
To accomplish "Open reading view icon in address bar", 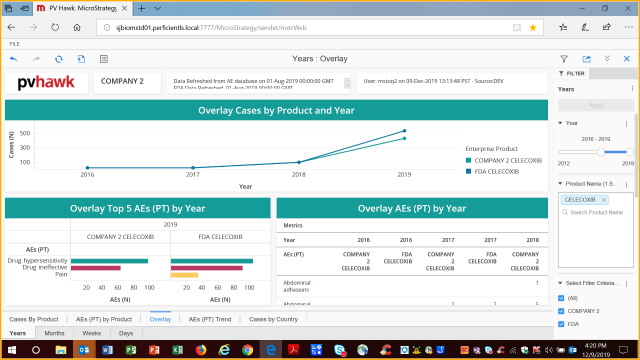I will [517, 27].
